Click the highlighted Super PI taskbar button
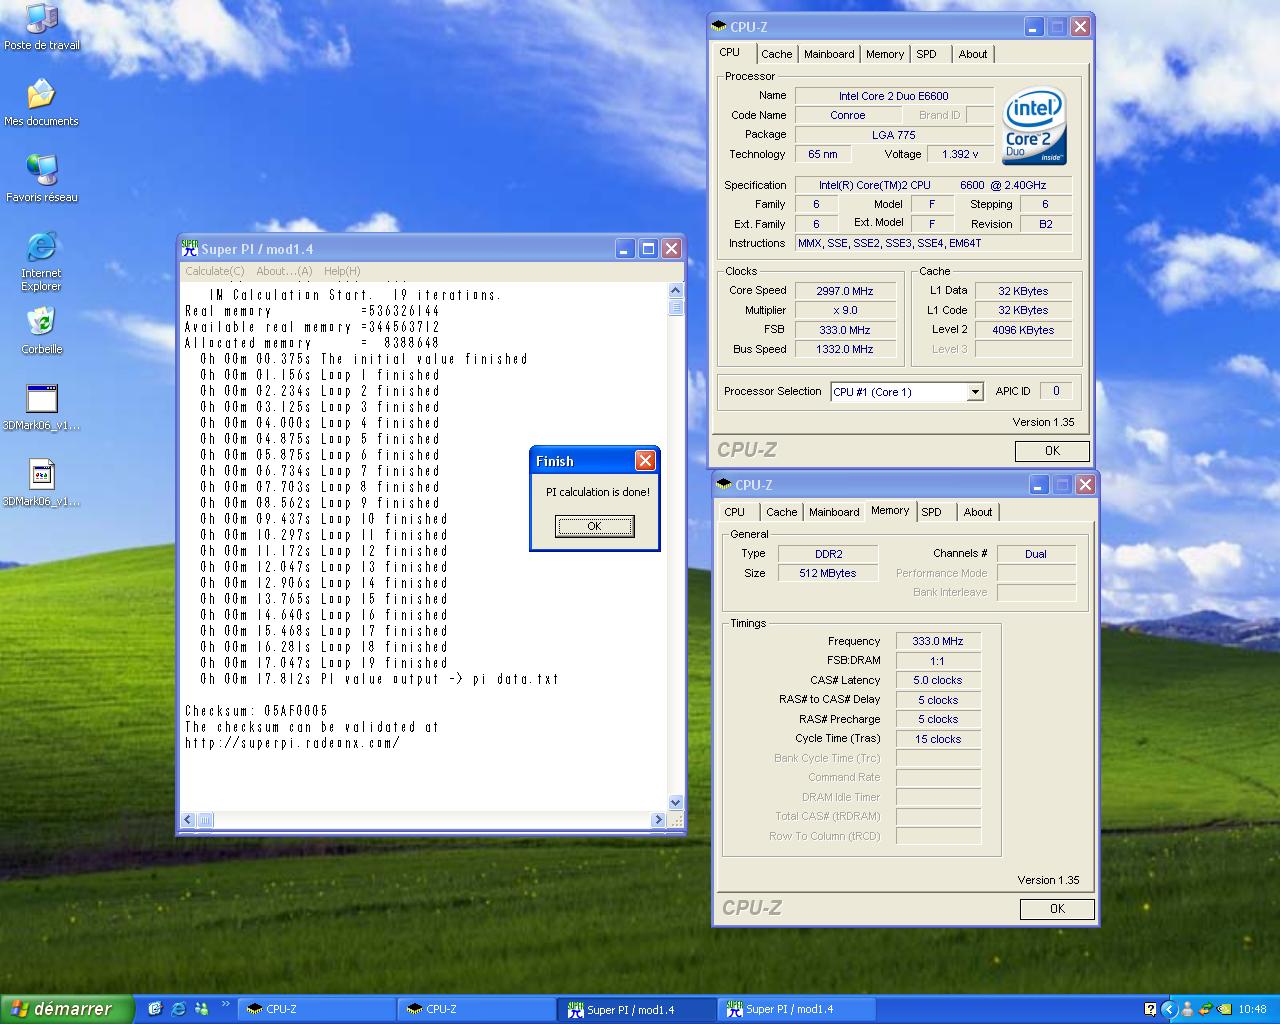Viewport: 1280px width, 1024px height. click(x=636, y=1010)
